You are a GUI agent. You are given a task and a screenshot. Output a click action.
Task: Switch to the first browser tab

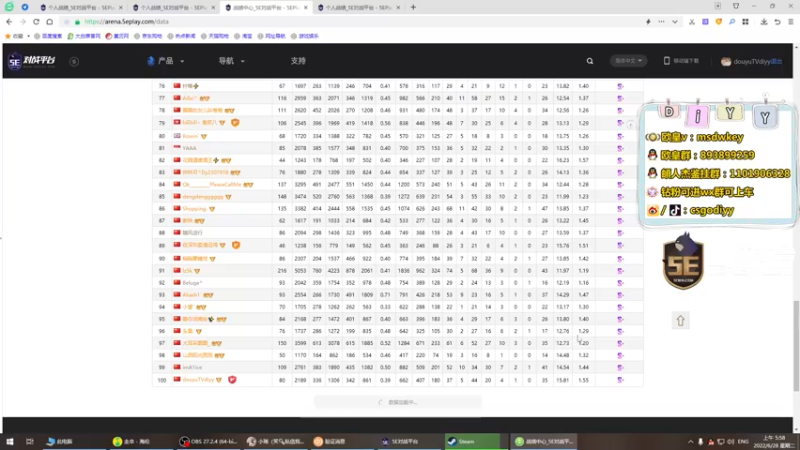click(x=81, y=8)
